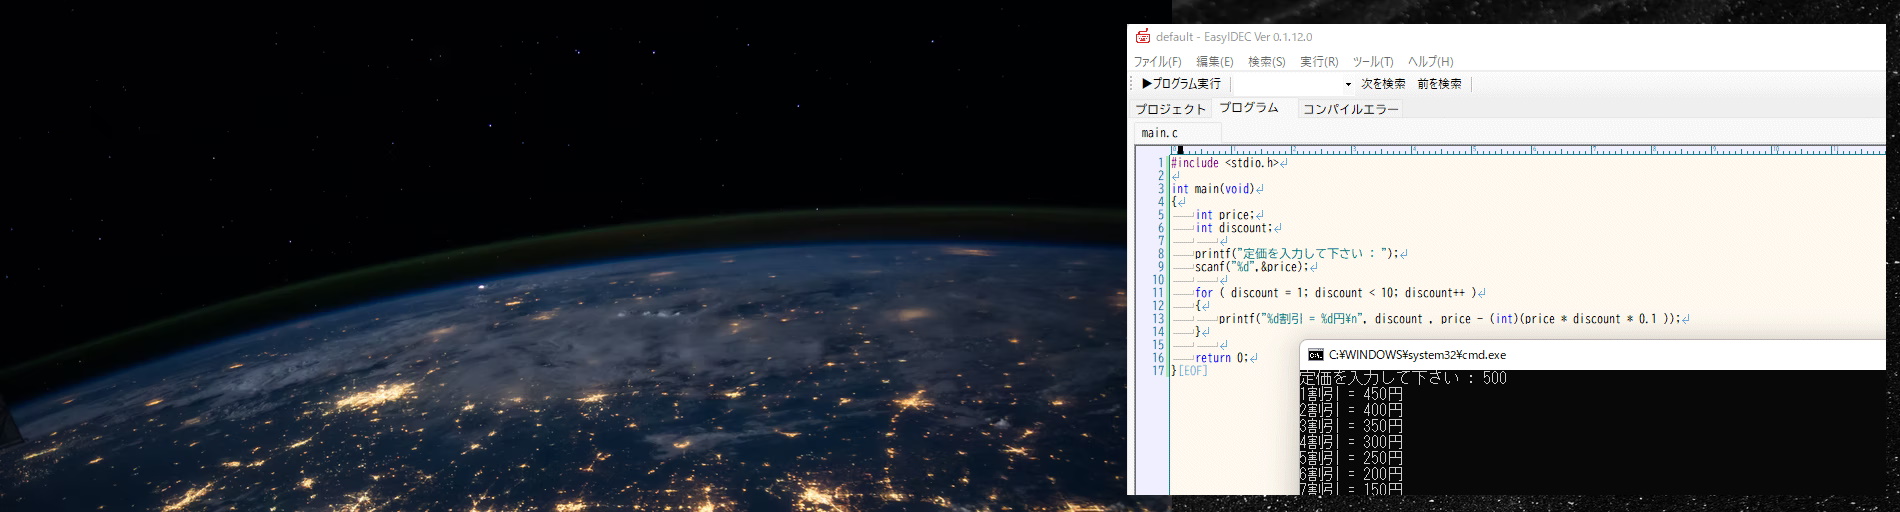The image size is (1900, 512).
Task: Switch to the コンパイルエラー tab
Action: coord(1350,109)
